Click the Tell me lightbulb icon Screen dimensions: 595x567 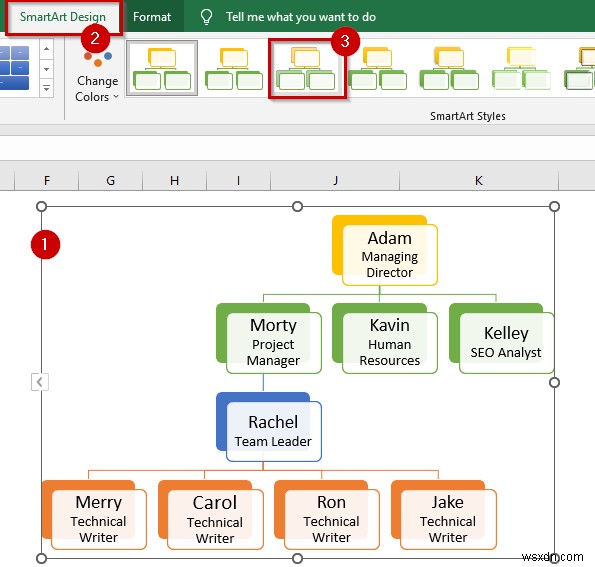coord(206,17)
